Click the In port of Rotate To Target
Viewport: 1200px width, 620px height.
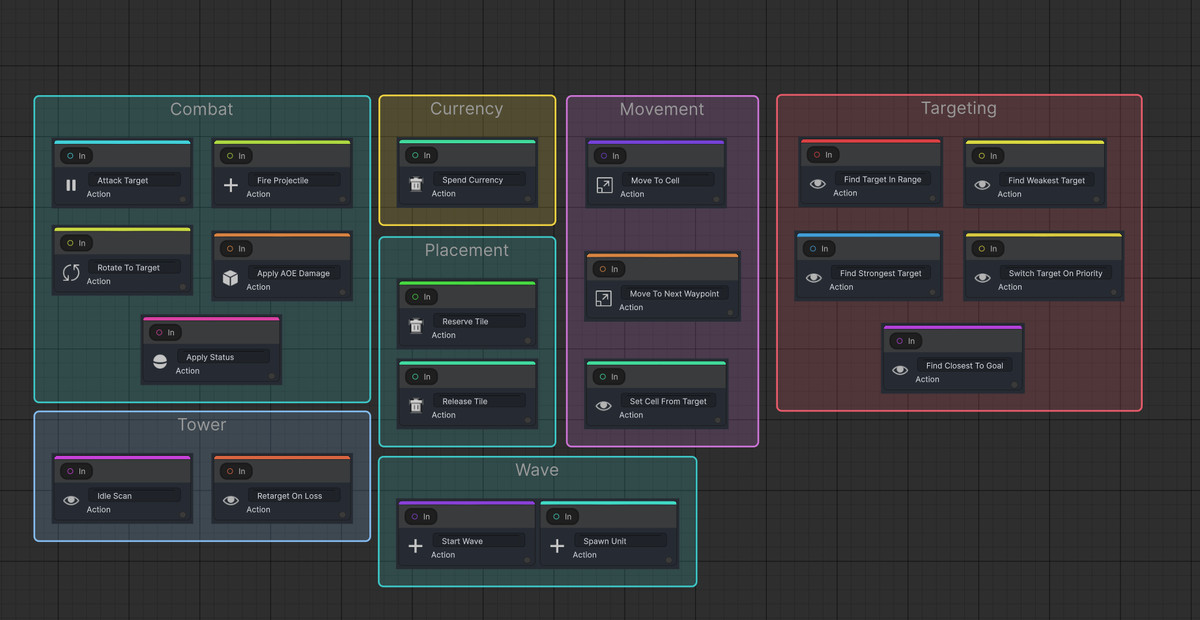75,243
